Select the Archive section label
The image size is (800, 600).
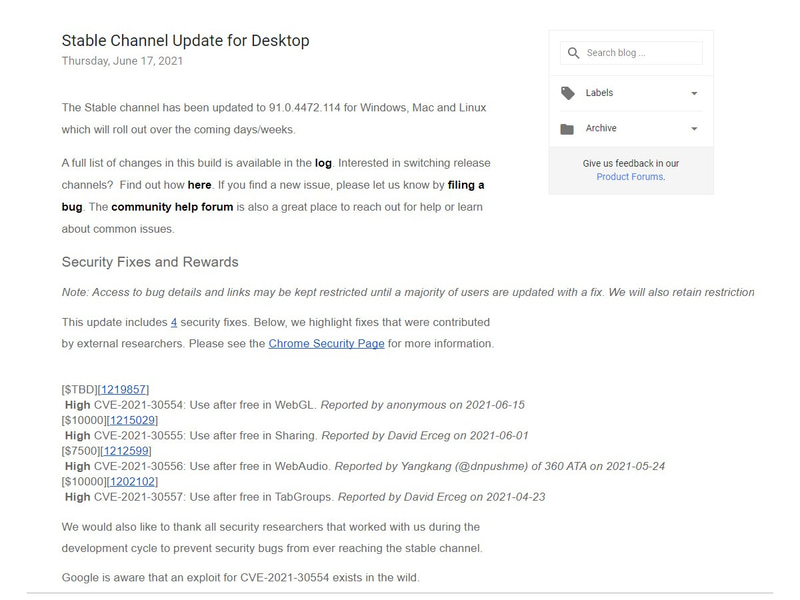pos(601,129)
